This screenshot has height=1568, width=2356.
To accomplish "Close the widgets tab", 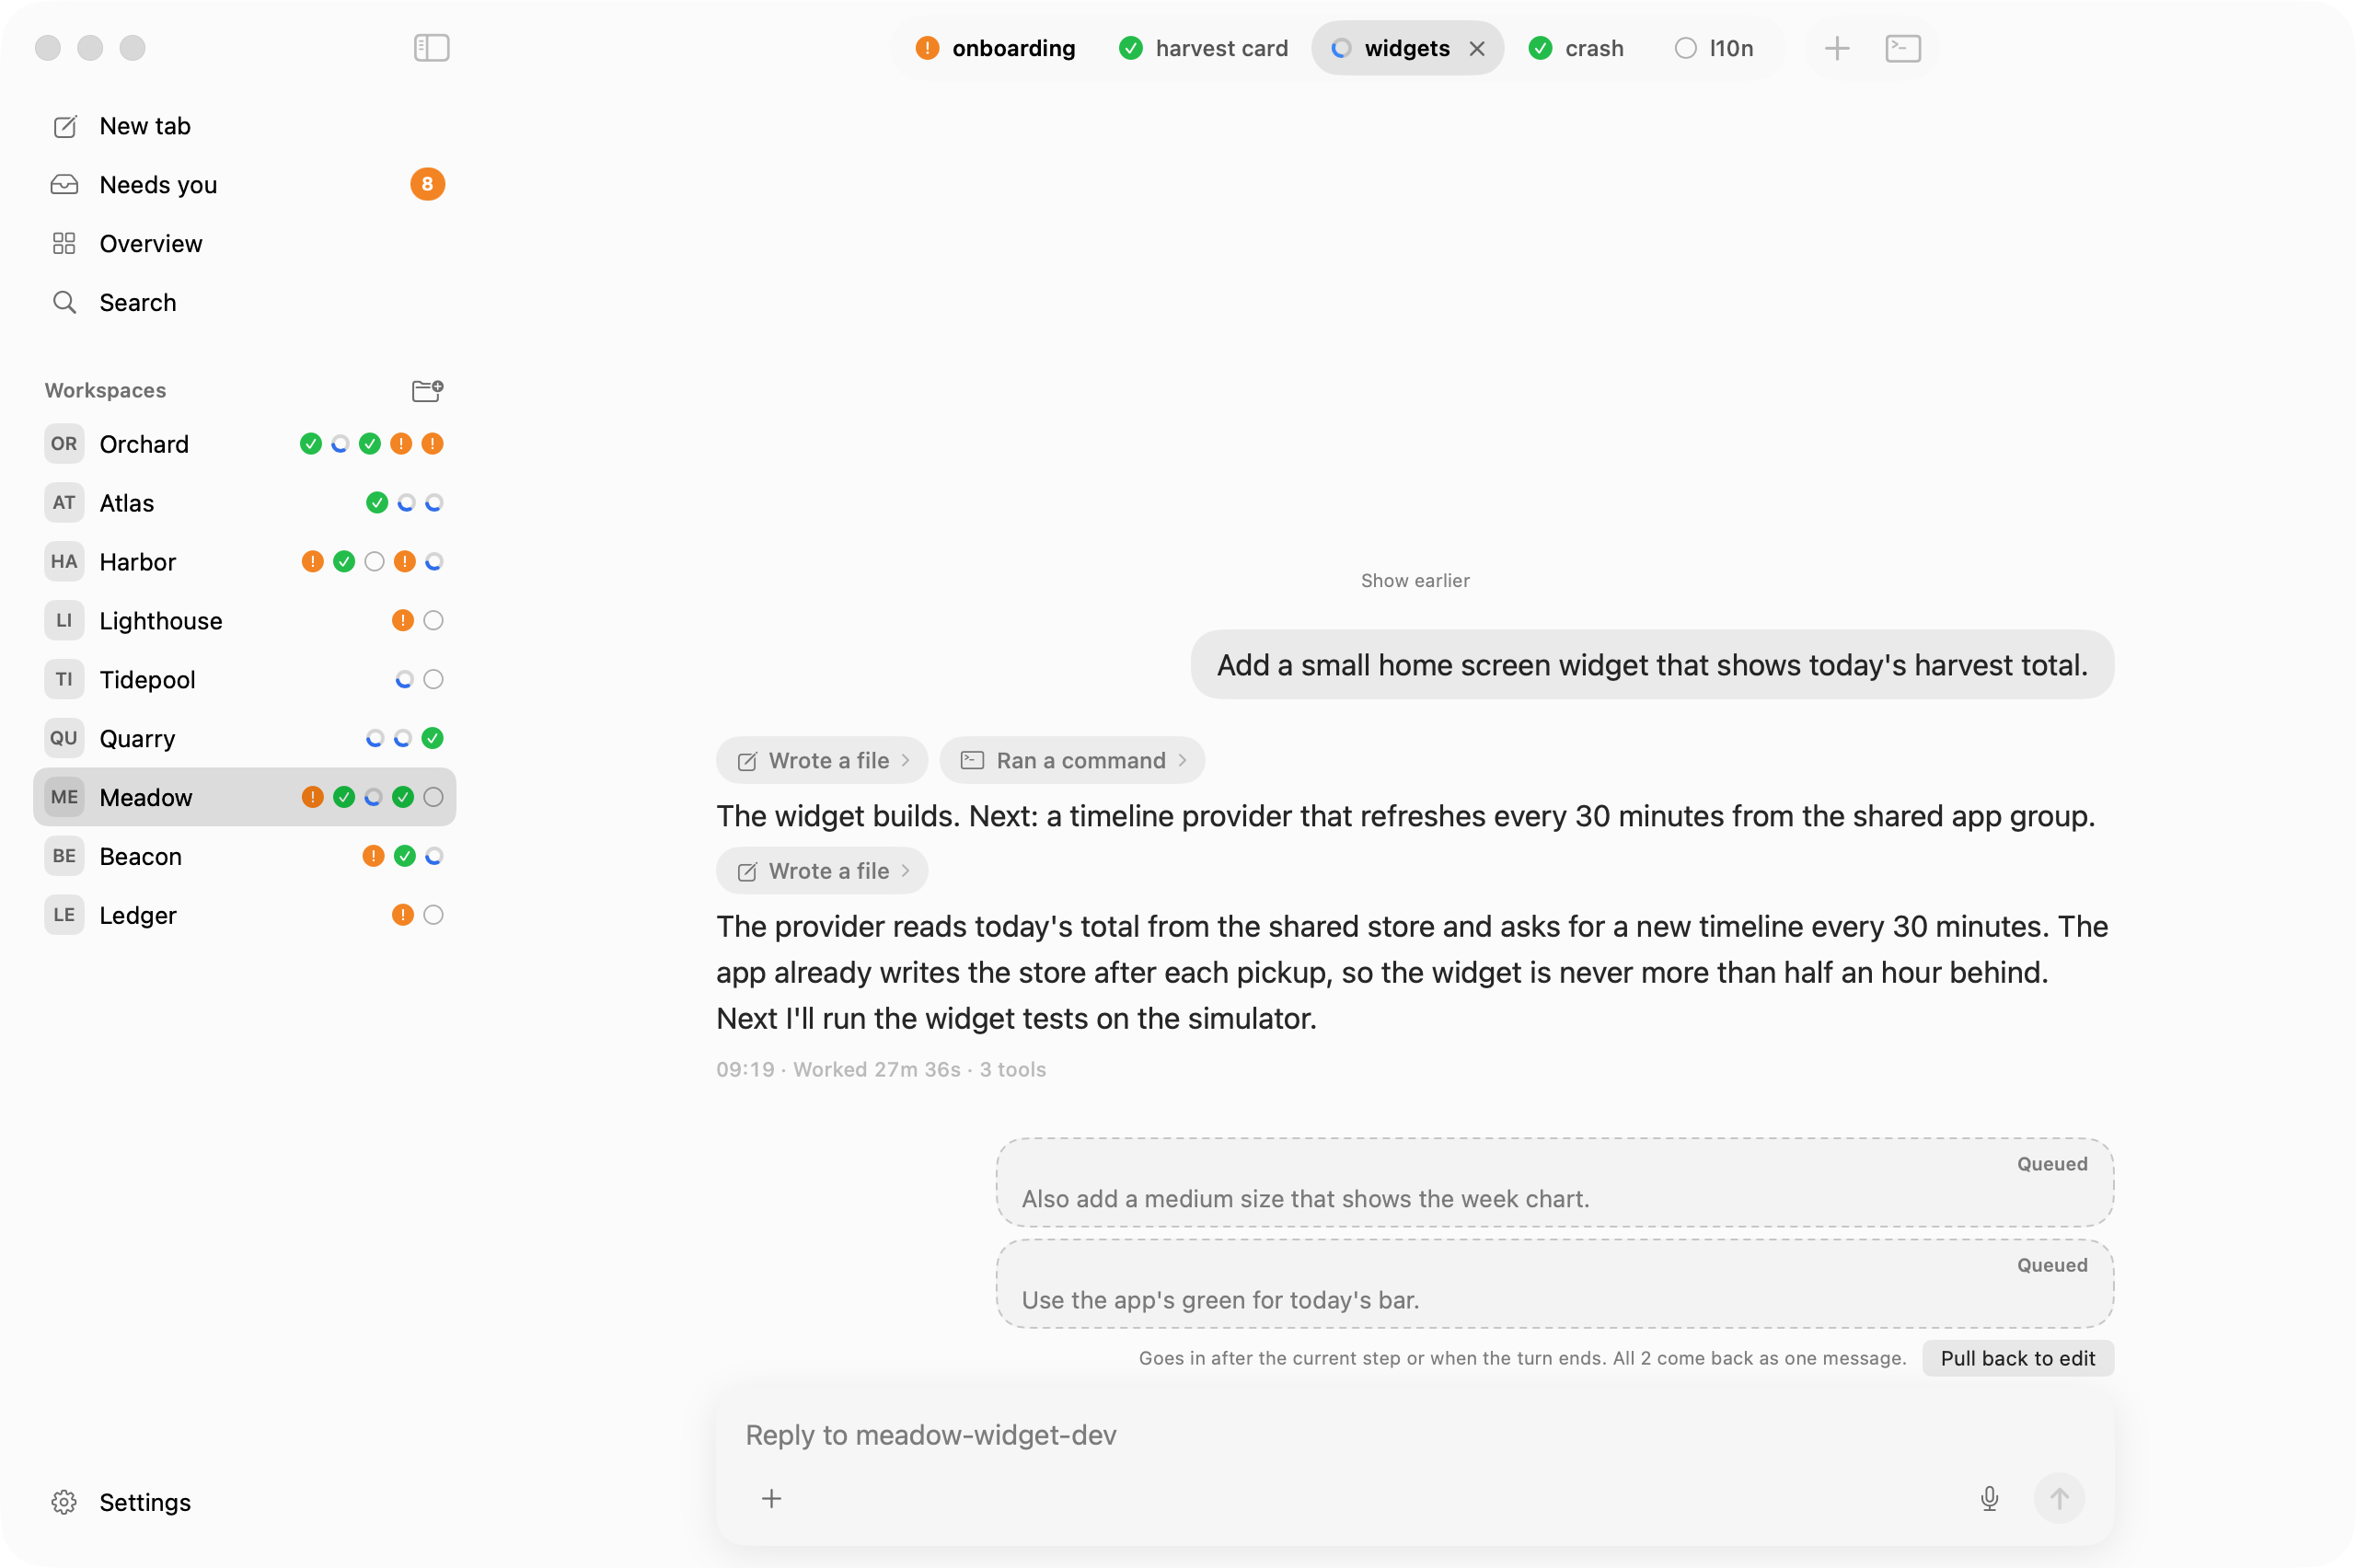I will coord(1476,48).
